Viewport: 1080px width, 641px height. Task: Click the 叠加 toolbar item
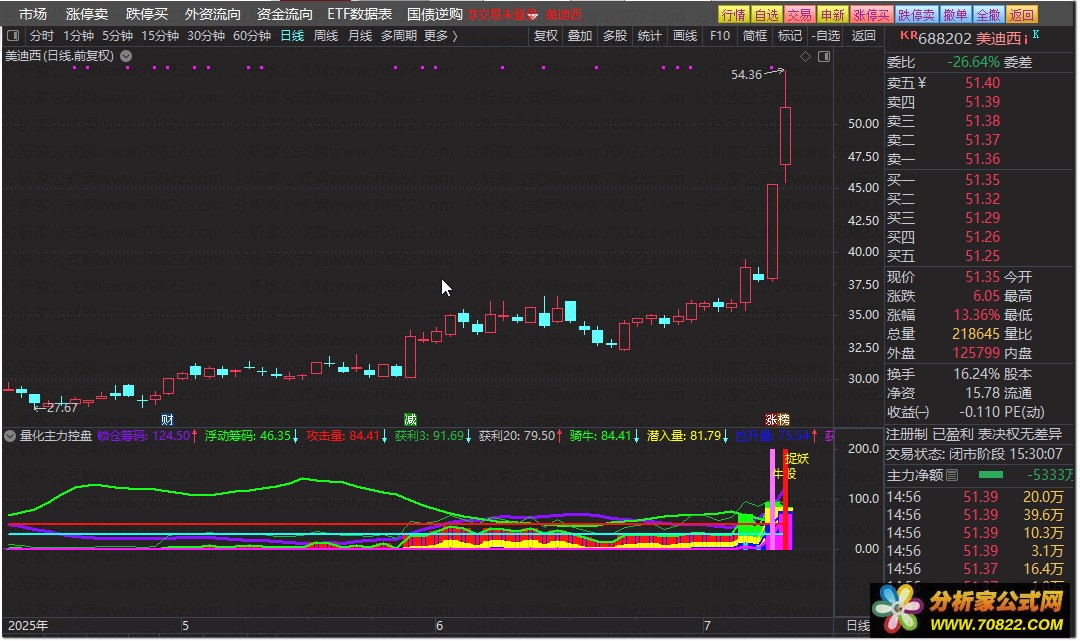[580, 35]
